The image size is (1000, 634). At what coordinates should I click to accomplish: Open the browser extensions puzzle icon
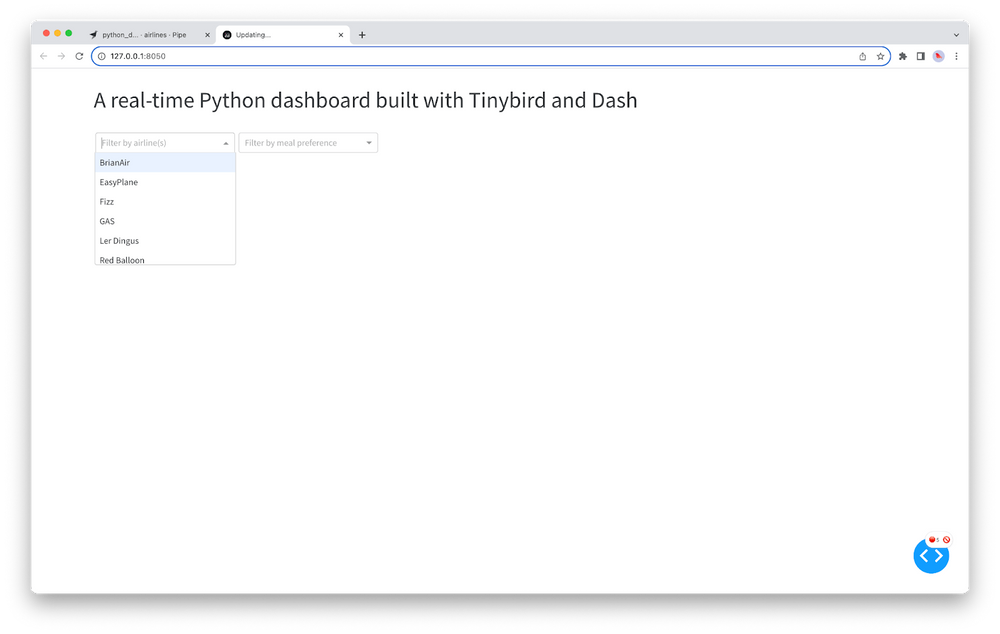[903, 57]
